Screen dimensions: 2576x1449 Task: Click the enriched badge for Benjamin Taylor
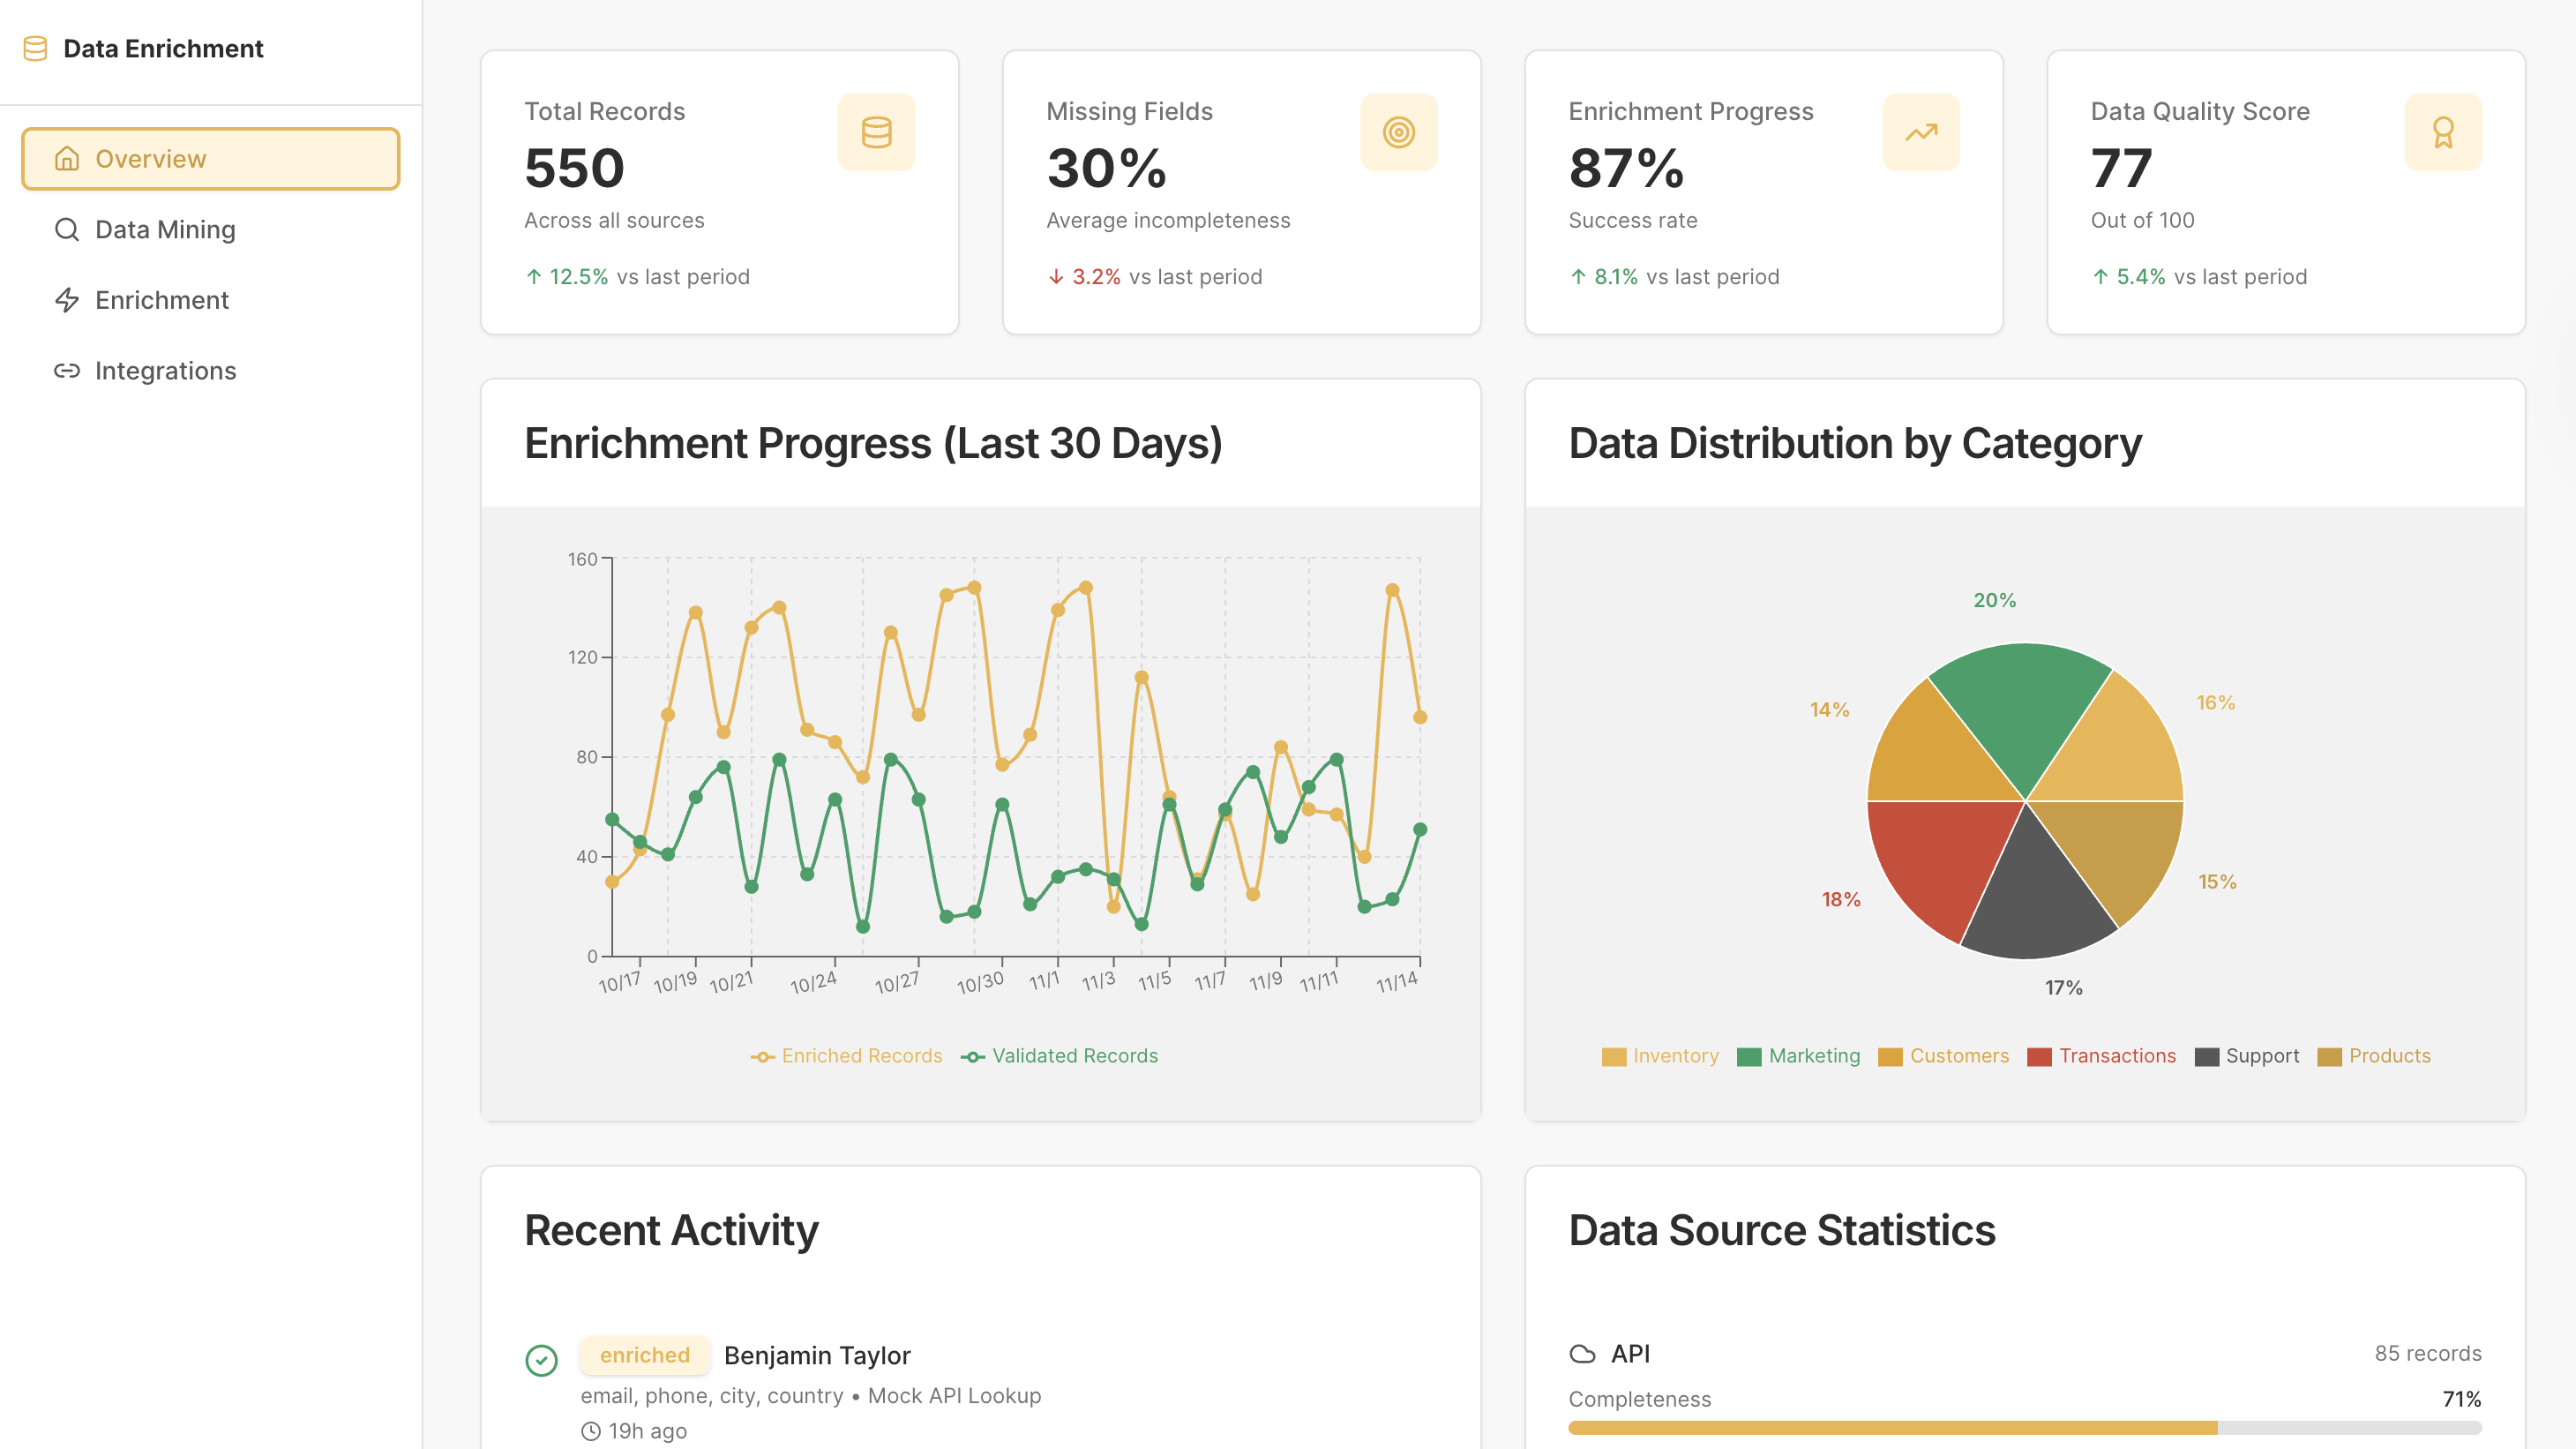pos(644,1355)
